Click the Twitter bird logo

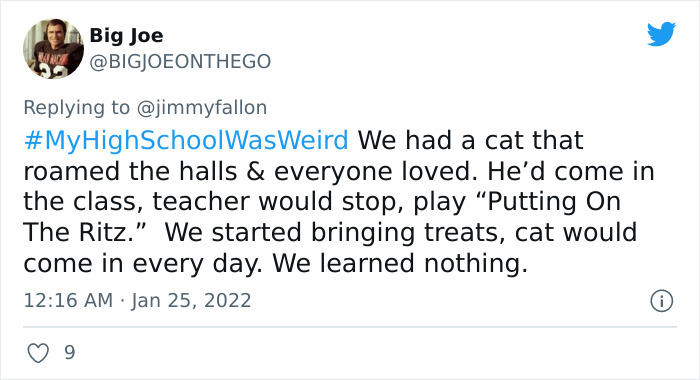coord(661,33)
